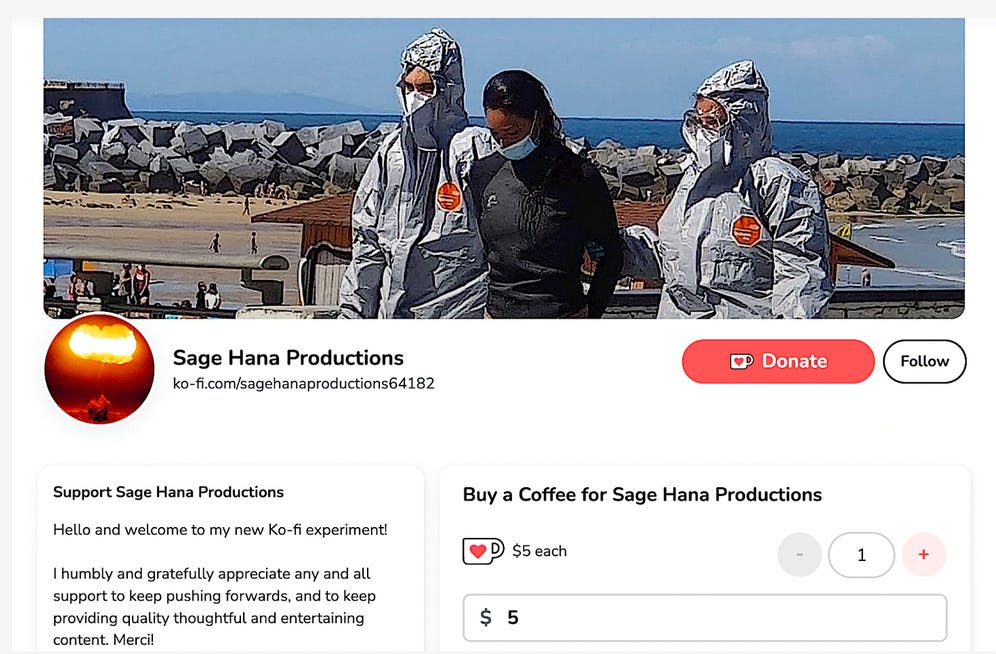This screenshot has width=996, height=654.
Task: Click the coffee quantity field showing 1
Action: 861,555
